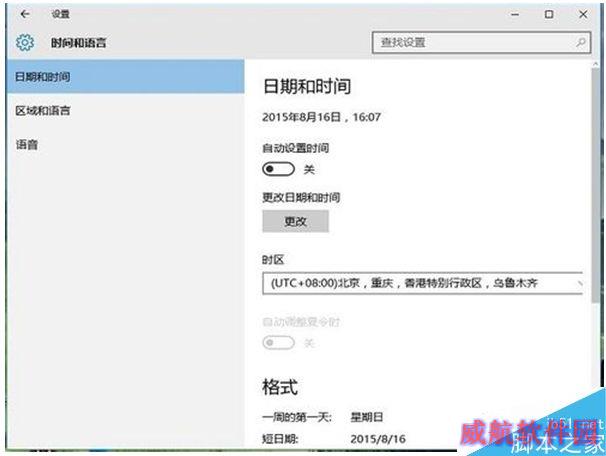Open the 语音 sidebar item

pos(125,145)
